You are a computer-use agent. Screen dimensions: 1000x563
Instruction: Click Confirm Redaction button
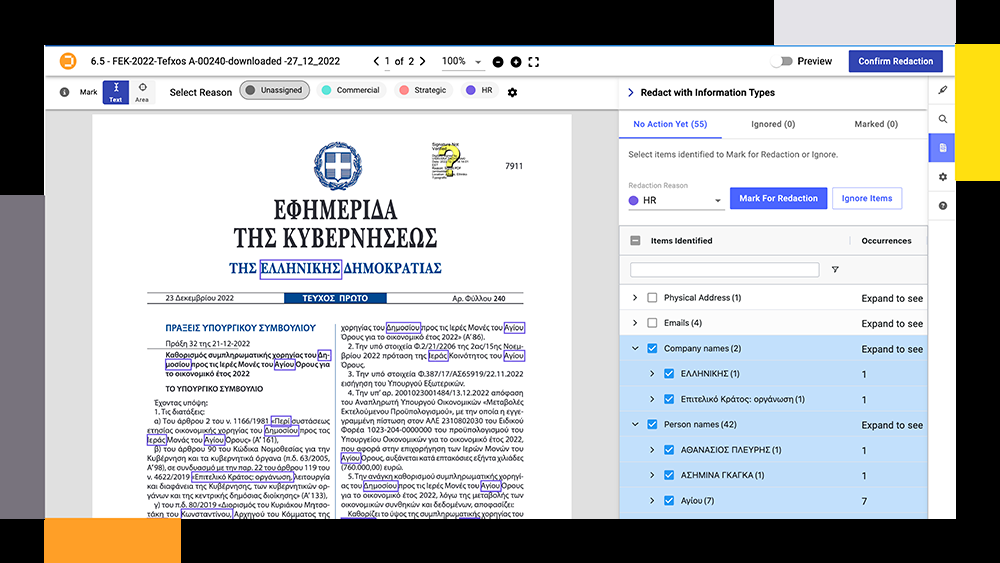[x=895, y=61]
